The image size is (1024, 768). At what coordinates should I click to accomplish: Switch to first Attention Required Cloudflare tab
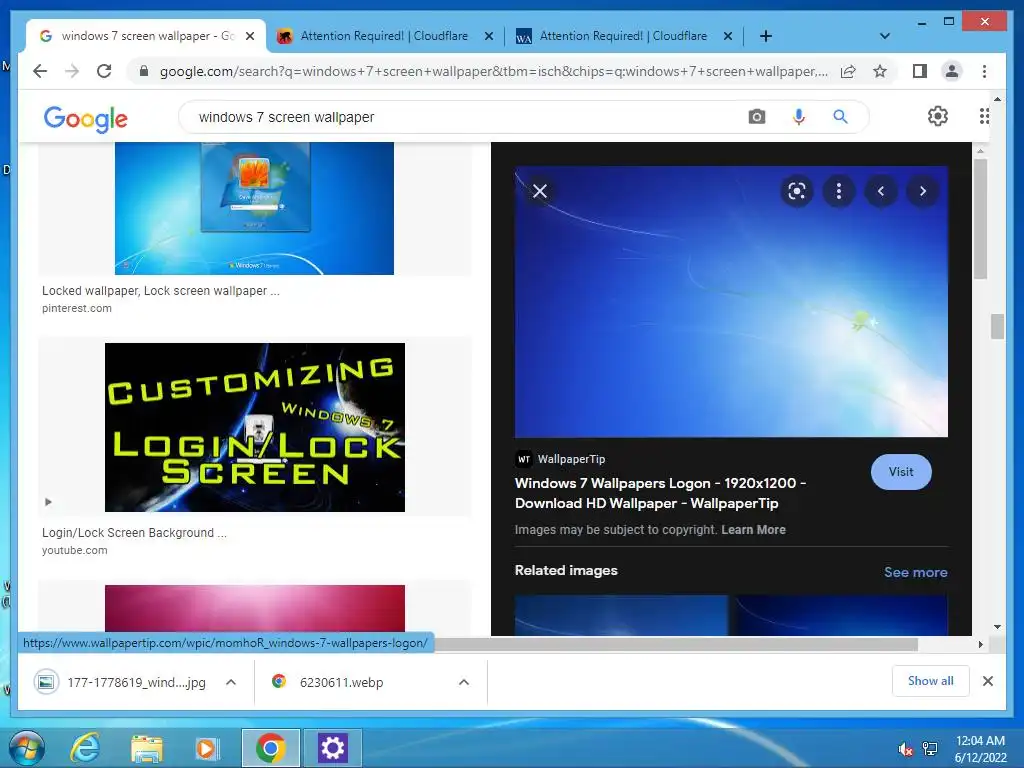point(384,36)
